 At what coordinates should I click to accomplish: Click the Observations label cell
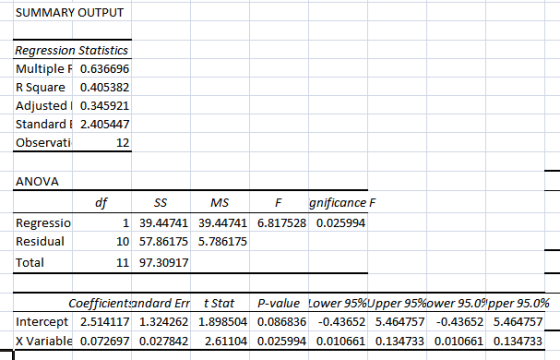click(44, 143)
